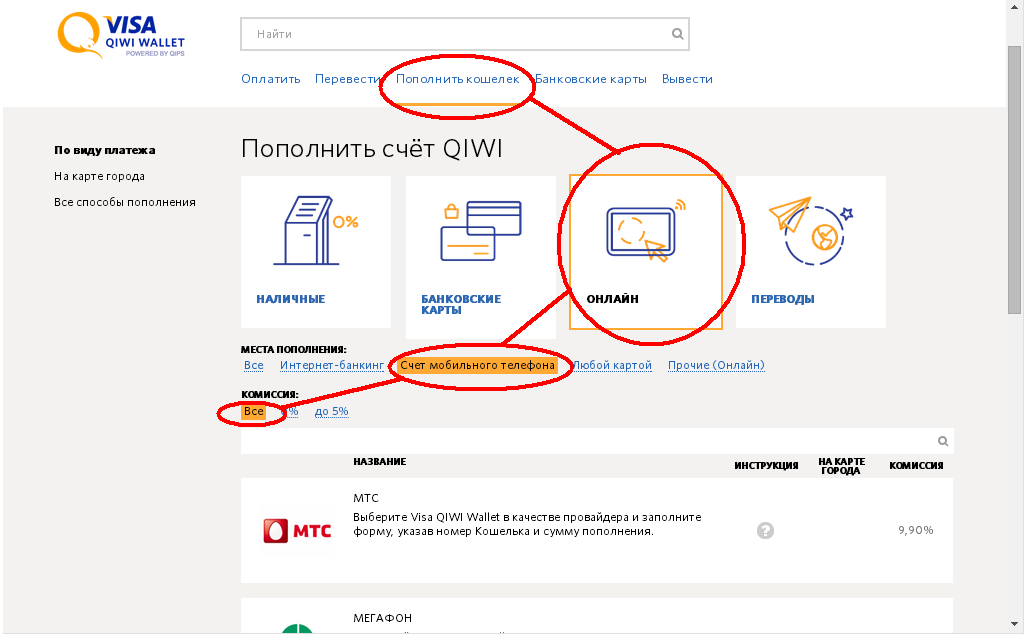Click the magnifier icon in Найти field
The width and height of the screenshot is (1024, 634).
[x=678, y=34]
